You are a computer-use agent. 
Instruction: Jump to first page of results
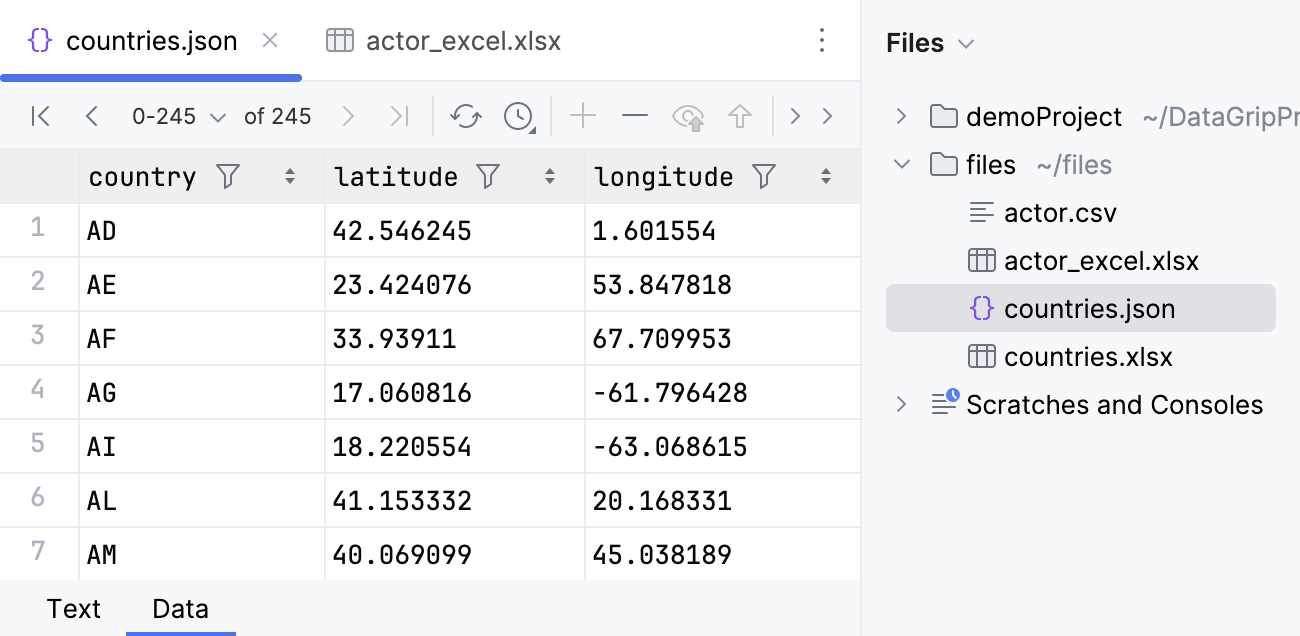click(40, 116)
